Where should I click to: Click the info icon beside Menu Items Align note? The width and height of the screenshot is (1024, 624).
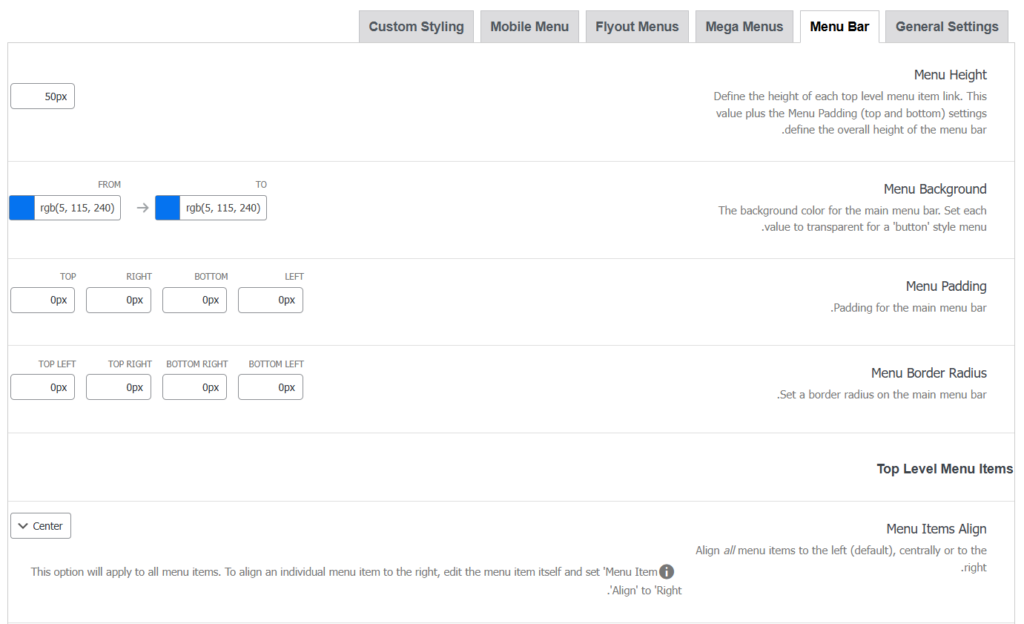tap(667, 572)
